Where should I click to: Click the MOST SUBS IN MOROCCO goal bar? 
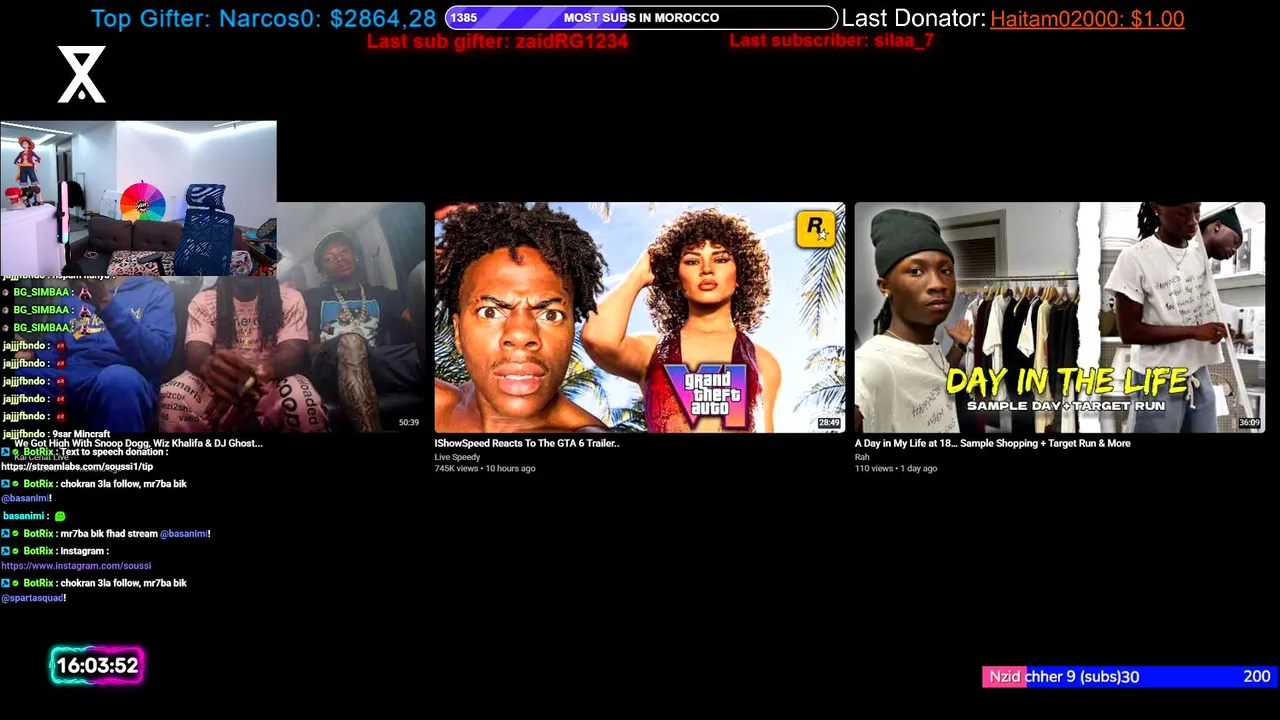click(x=641, y=18)
